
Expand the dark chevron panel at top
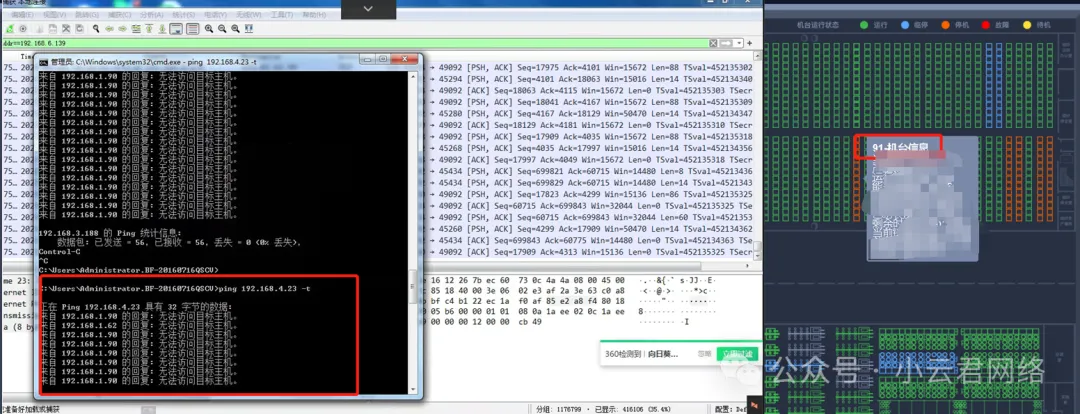[x=367, y=8]
